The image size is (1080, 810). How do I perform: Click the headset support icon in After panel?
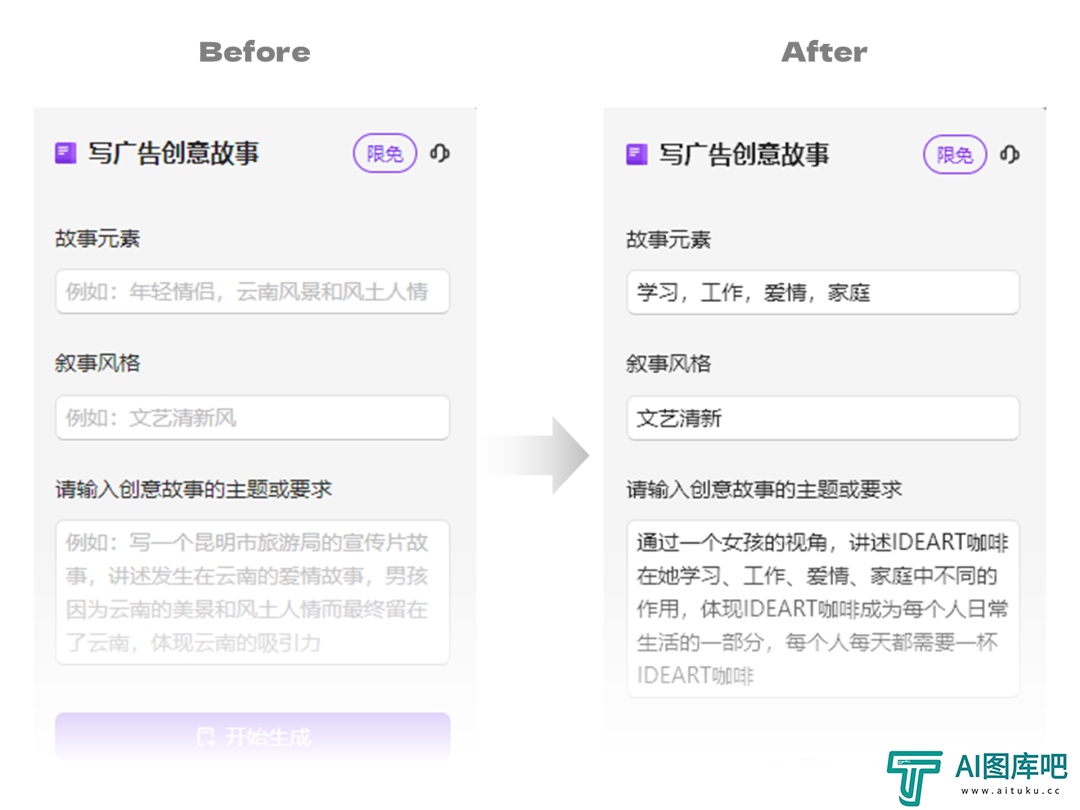tap(1010, 154)
